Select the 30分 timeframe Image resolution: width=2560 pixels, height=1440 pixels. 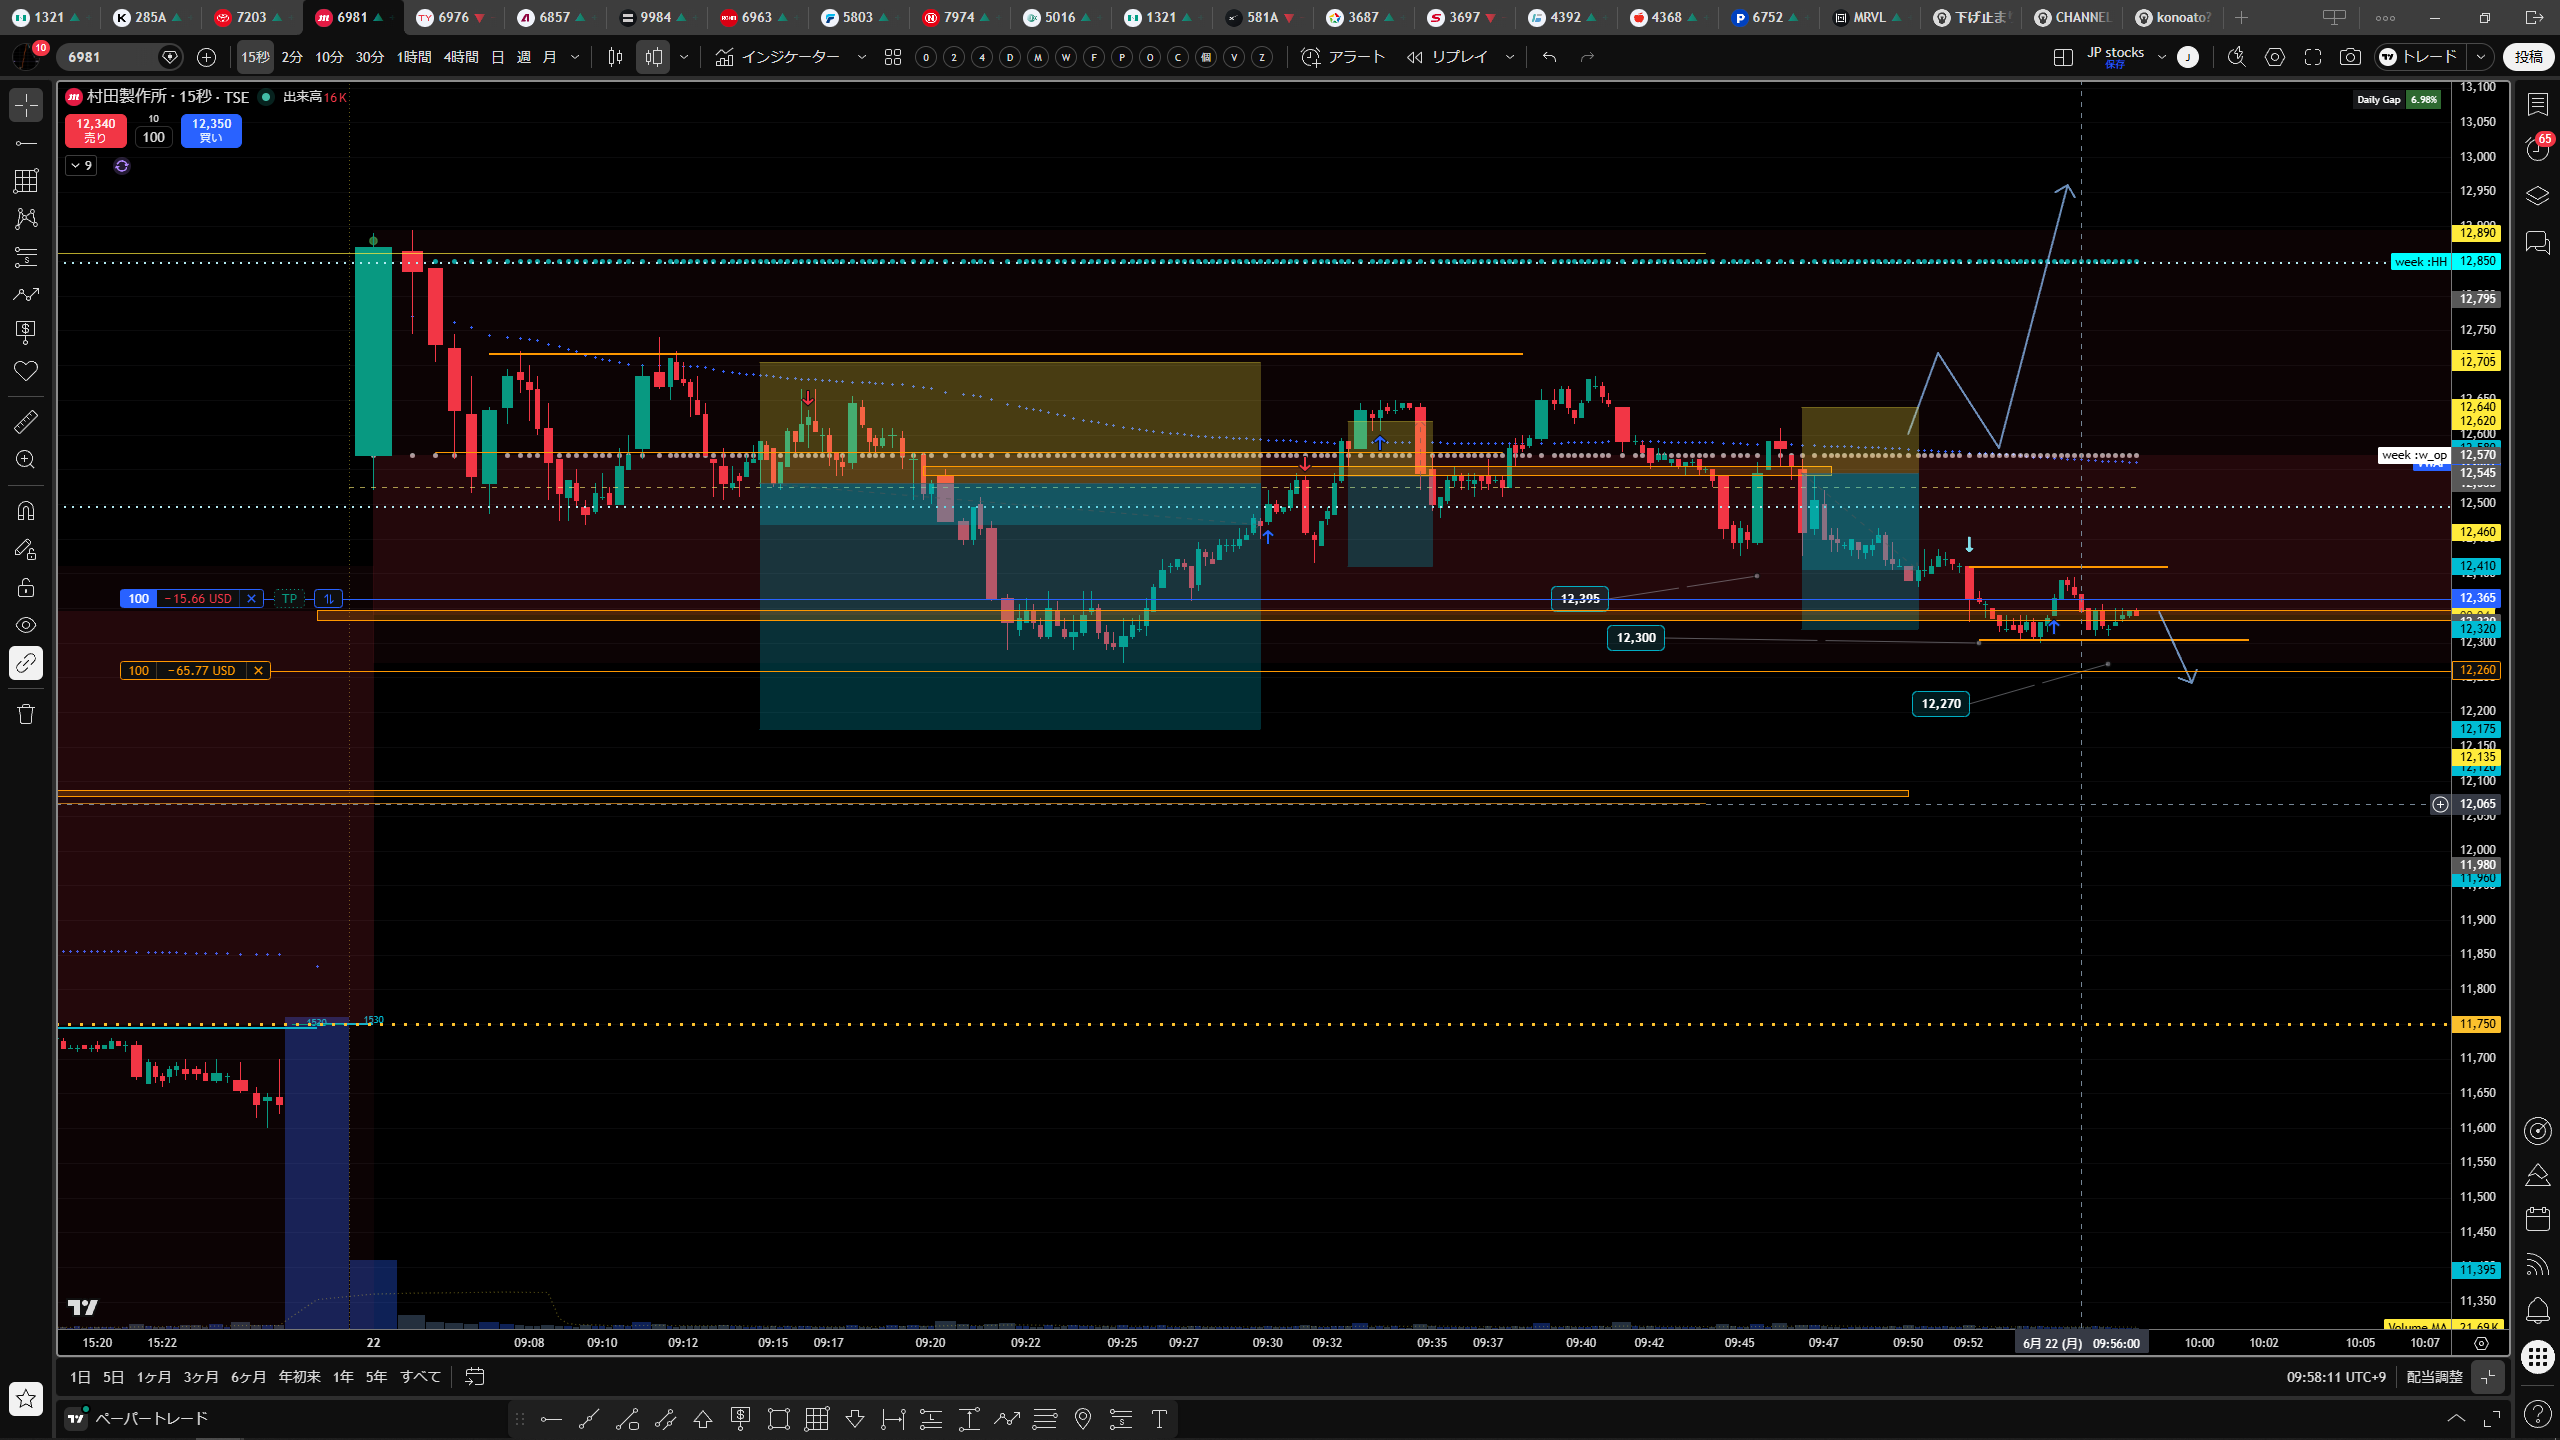(x=370, y=57)
